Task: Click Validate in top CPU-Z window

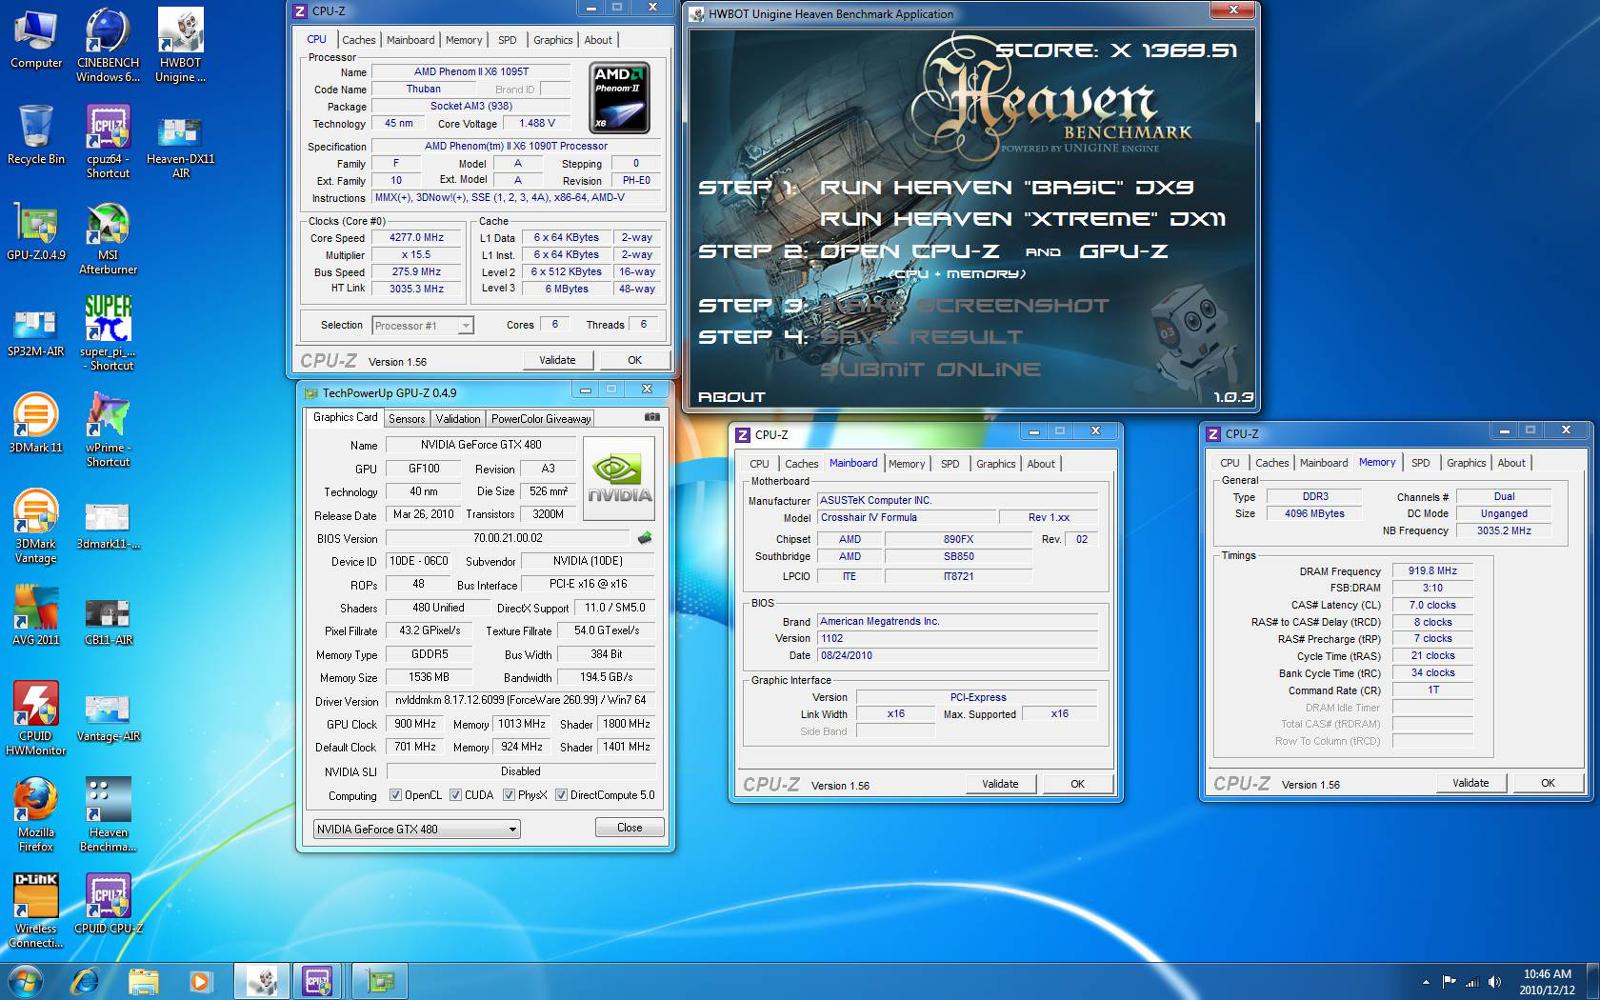Action: click(x=558, y=360)
